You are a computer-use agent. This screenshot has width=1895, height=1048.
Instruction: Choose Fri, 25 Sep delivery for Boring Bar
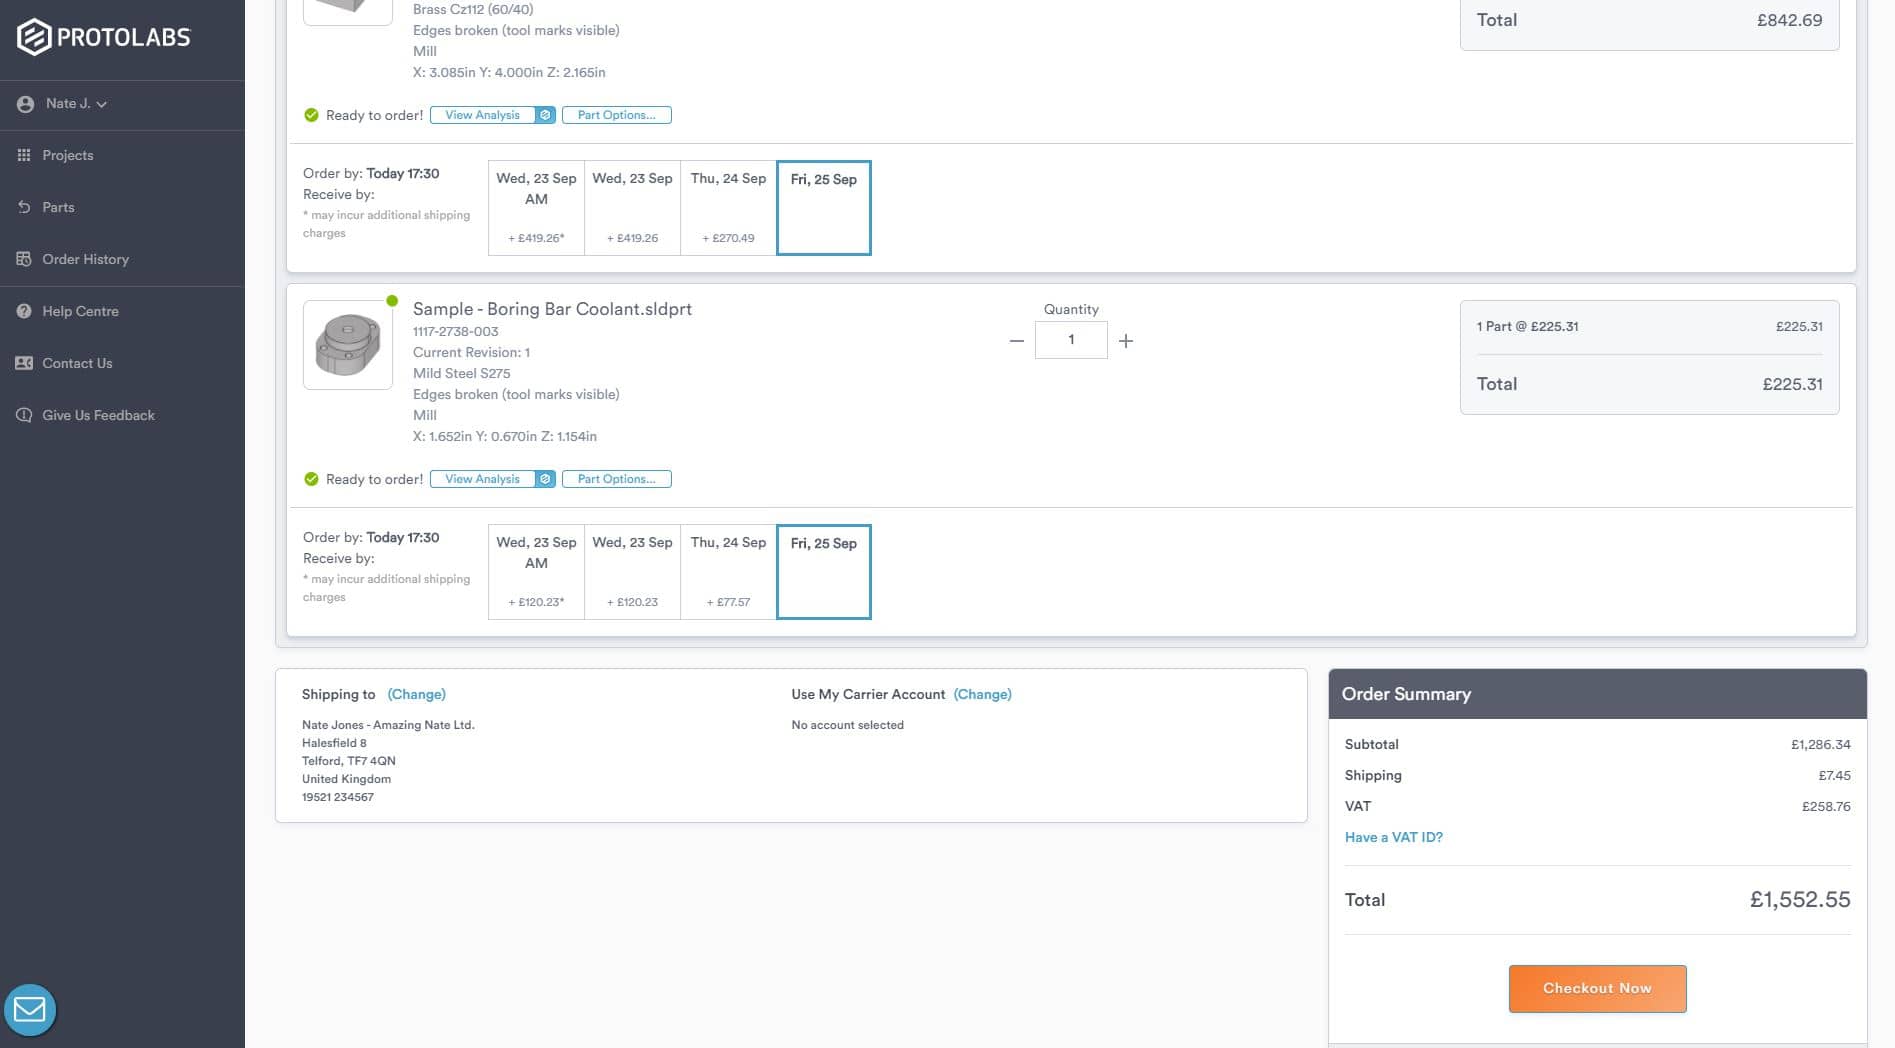[x=823, y=571]
